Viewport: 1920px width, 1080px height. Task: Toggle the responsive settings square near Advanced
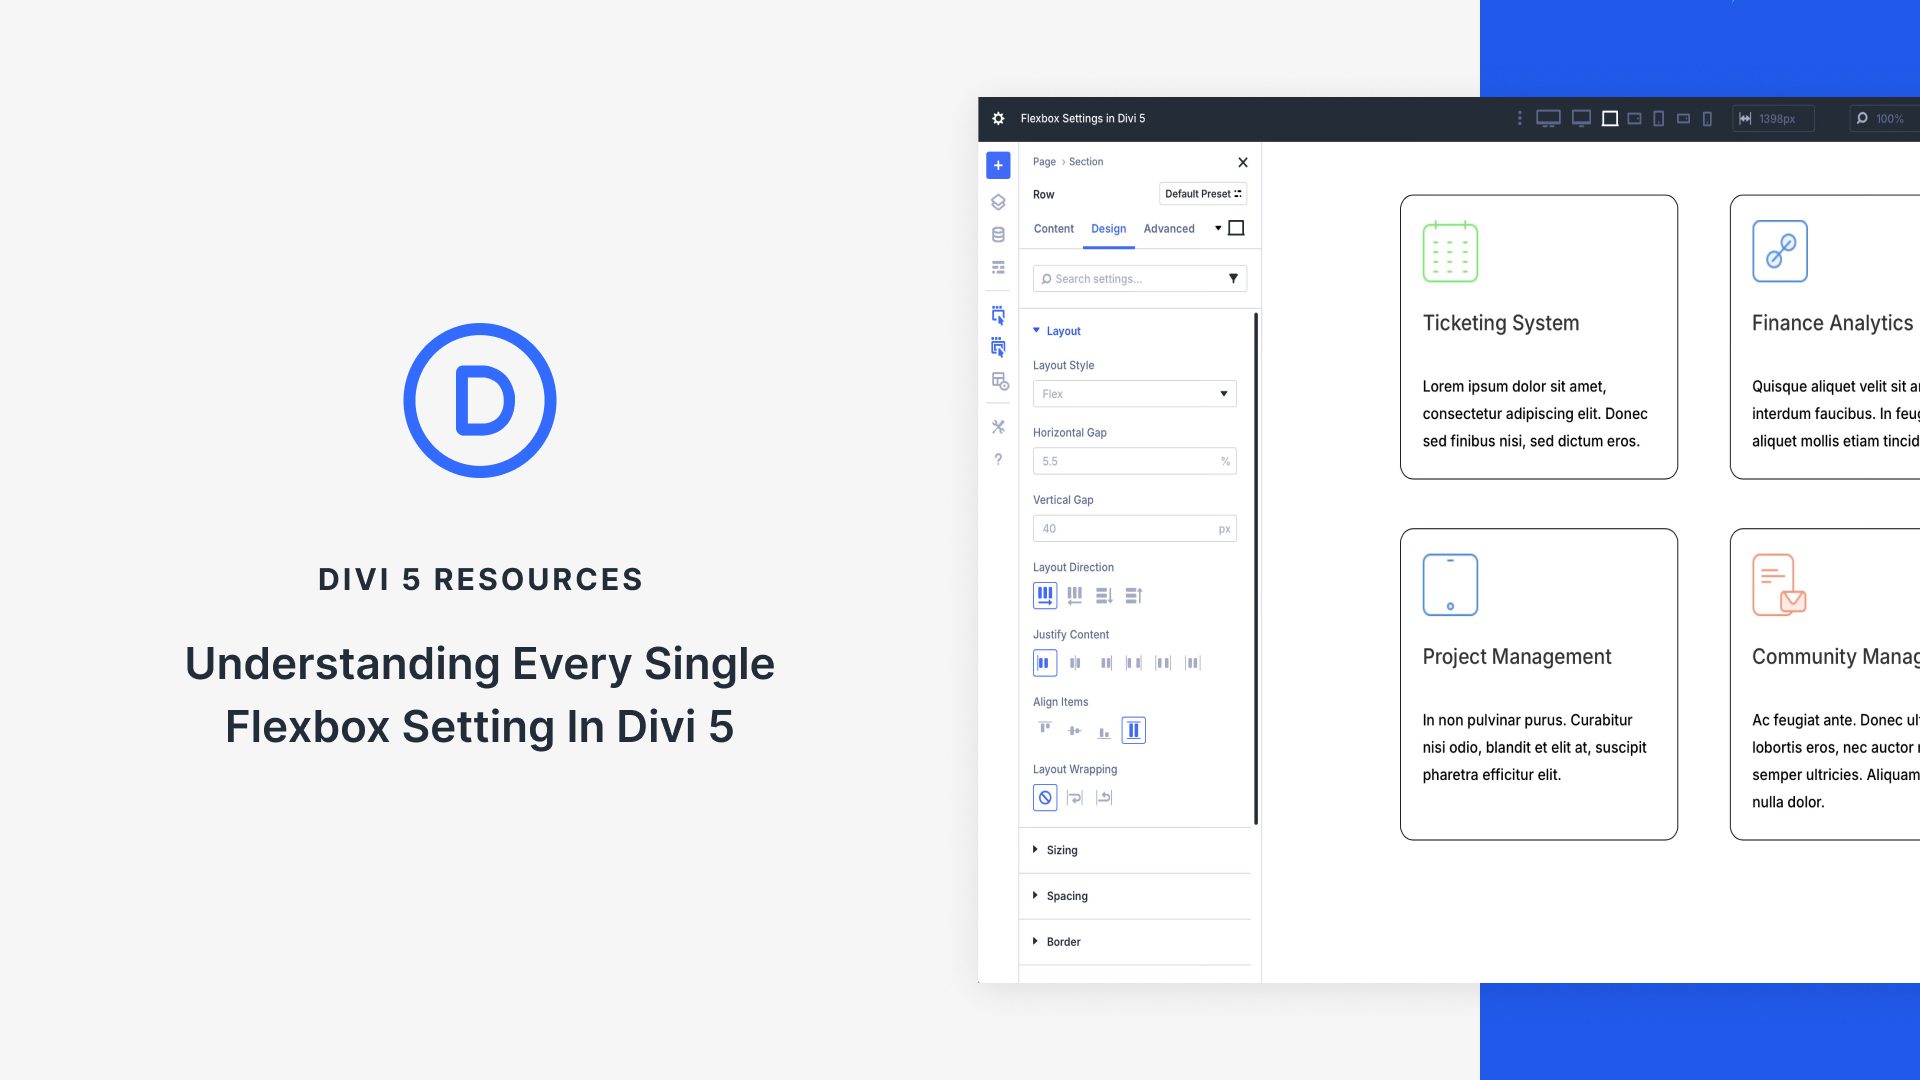tap(1236, 228)
